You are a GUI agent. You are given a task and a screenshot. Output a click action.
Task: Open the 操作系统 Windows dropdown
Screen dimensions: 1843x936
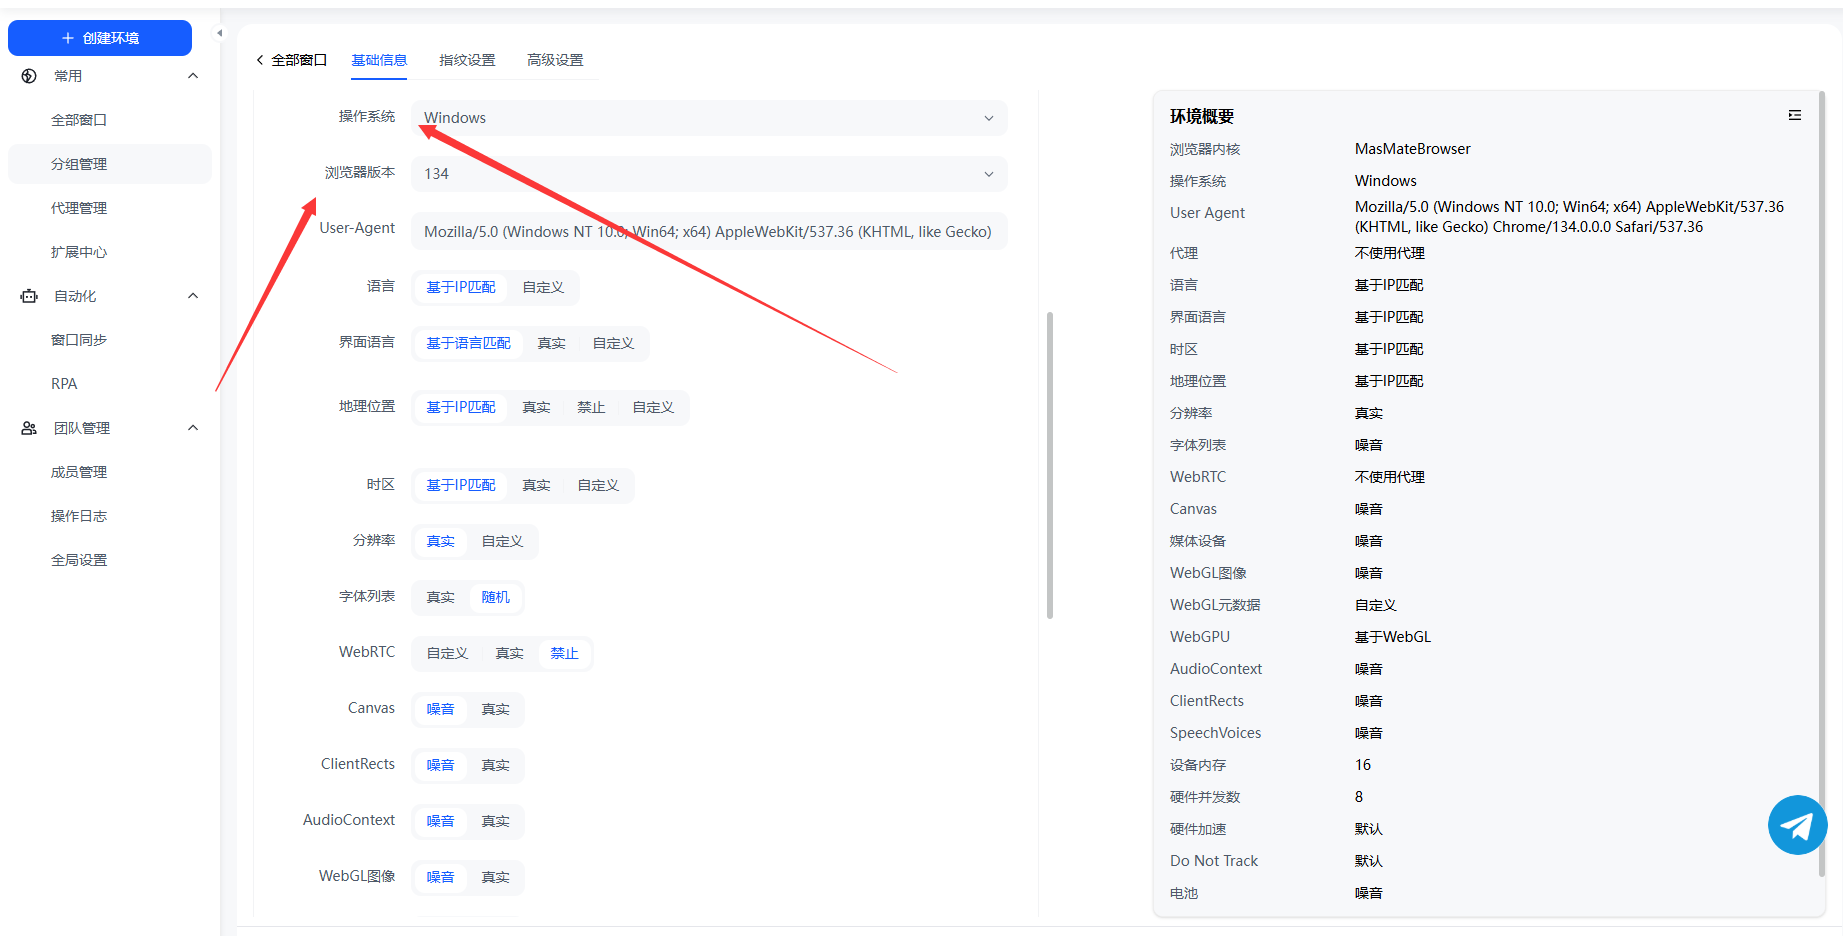[708, 118]
